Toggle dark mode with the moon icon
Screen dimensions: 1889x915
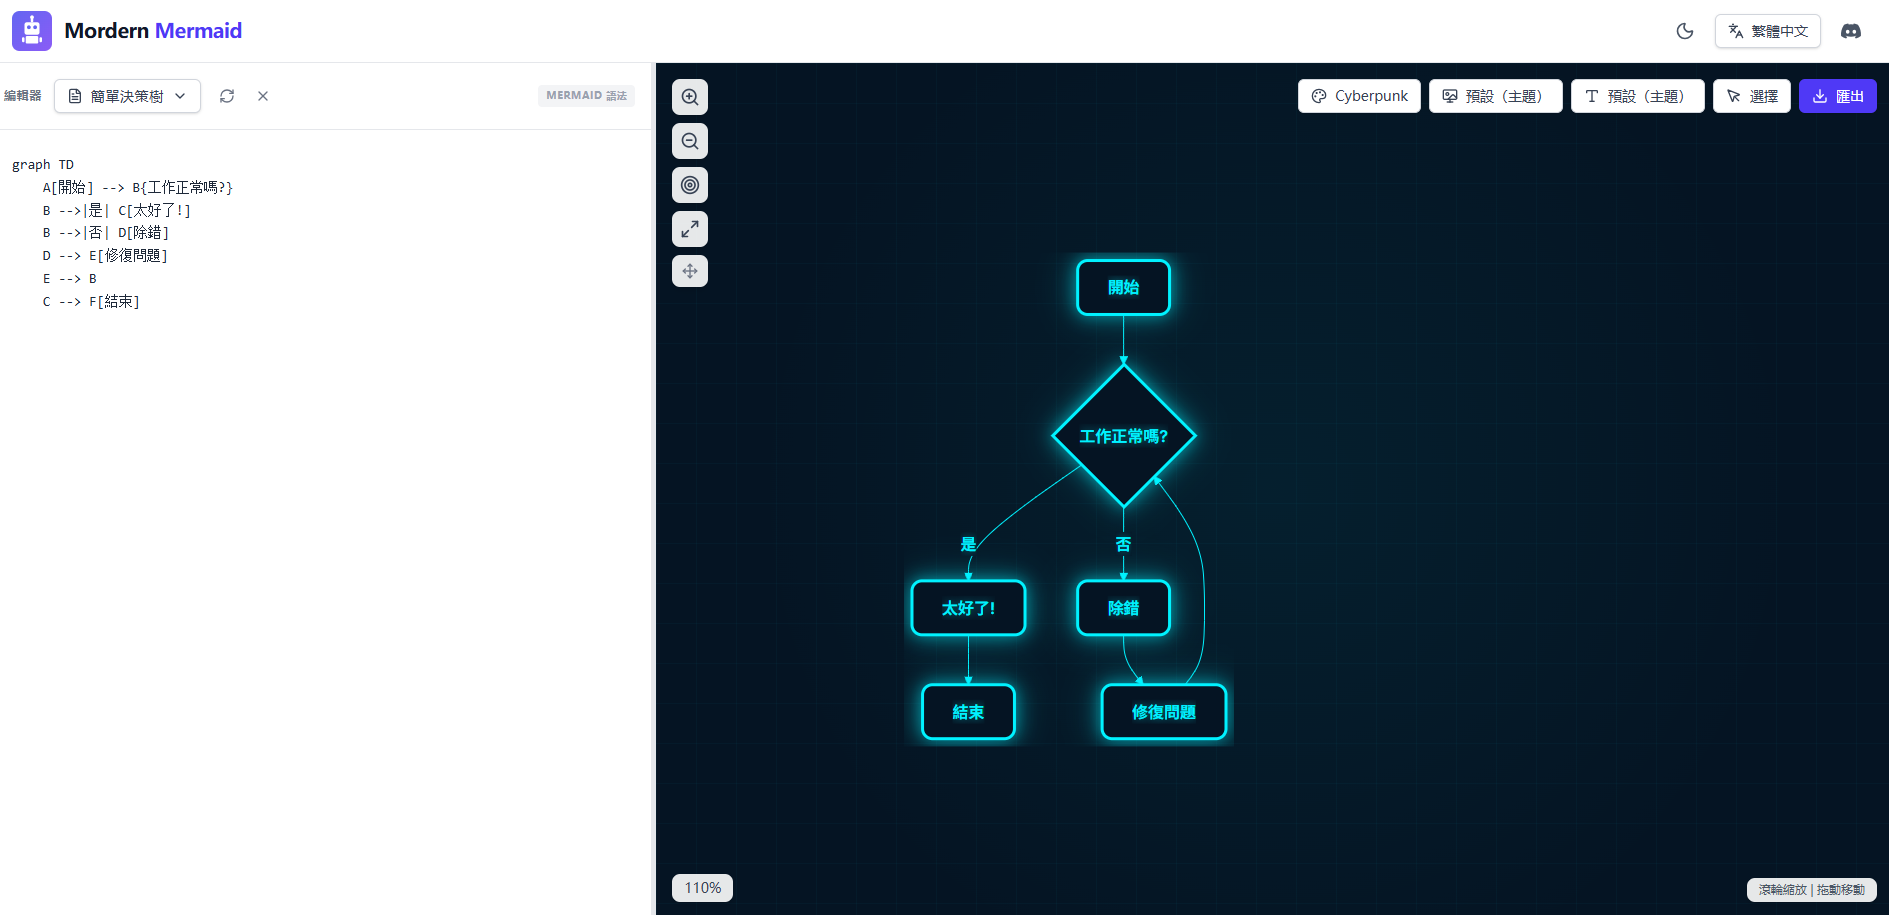coord(1685,31)
